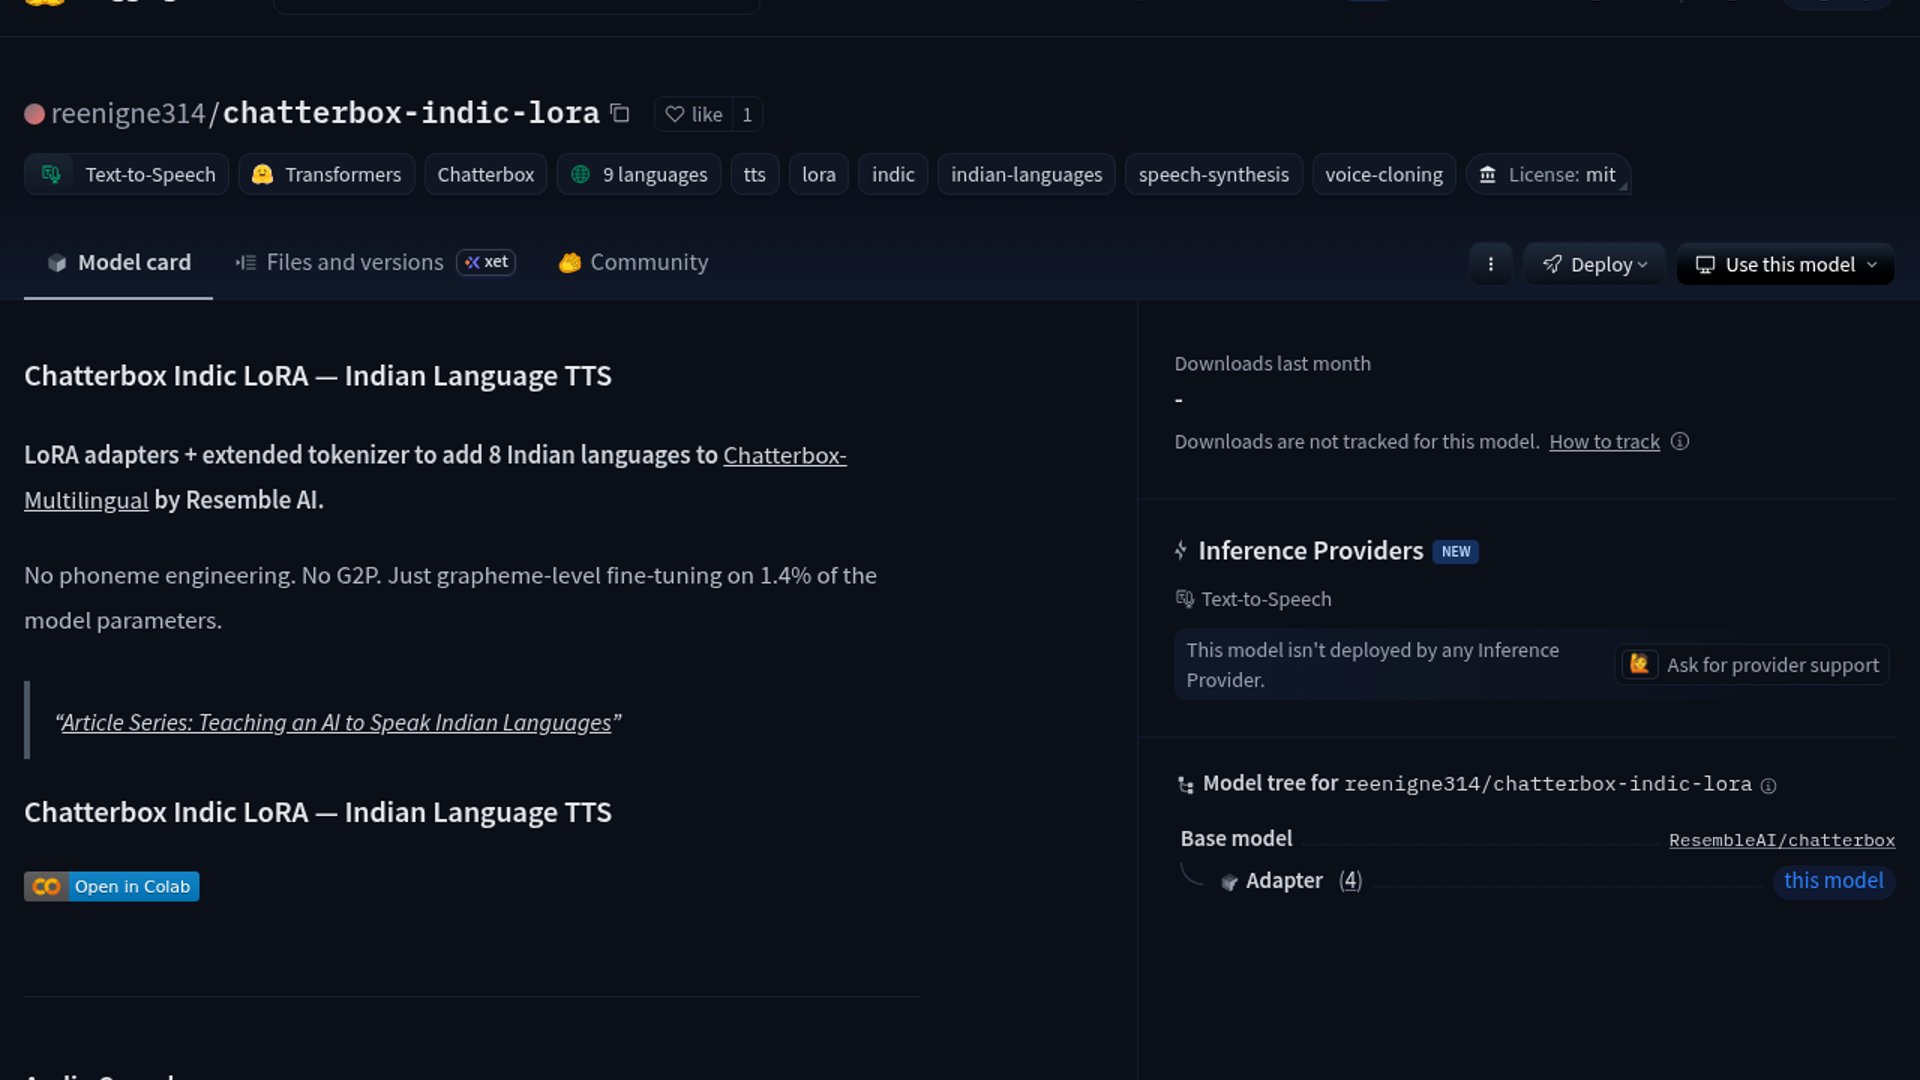Open the Use this model dropdown
Viewport: 1920px width, 1080px height.
[1785, 264]
